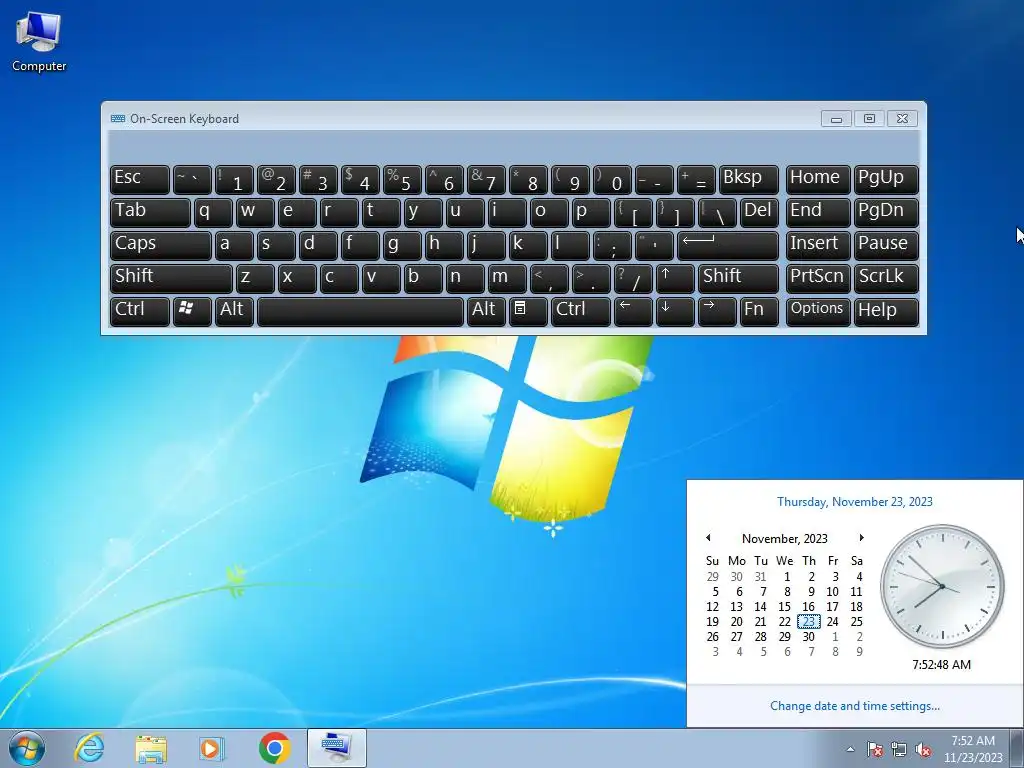
Task: Toggle the Caps key
Action: (161, 245)
